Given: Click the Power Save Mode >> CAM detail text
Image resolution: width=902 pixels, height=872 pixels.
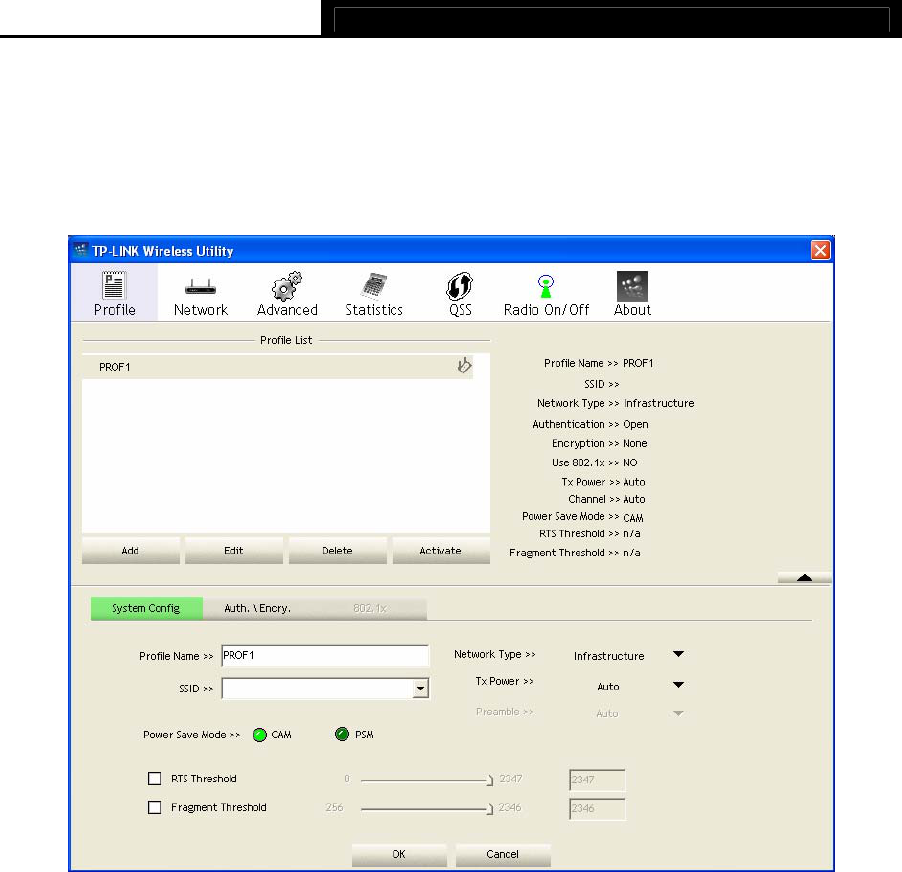Looking at the screenshot, I should [x=583, y=517].
